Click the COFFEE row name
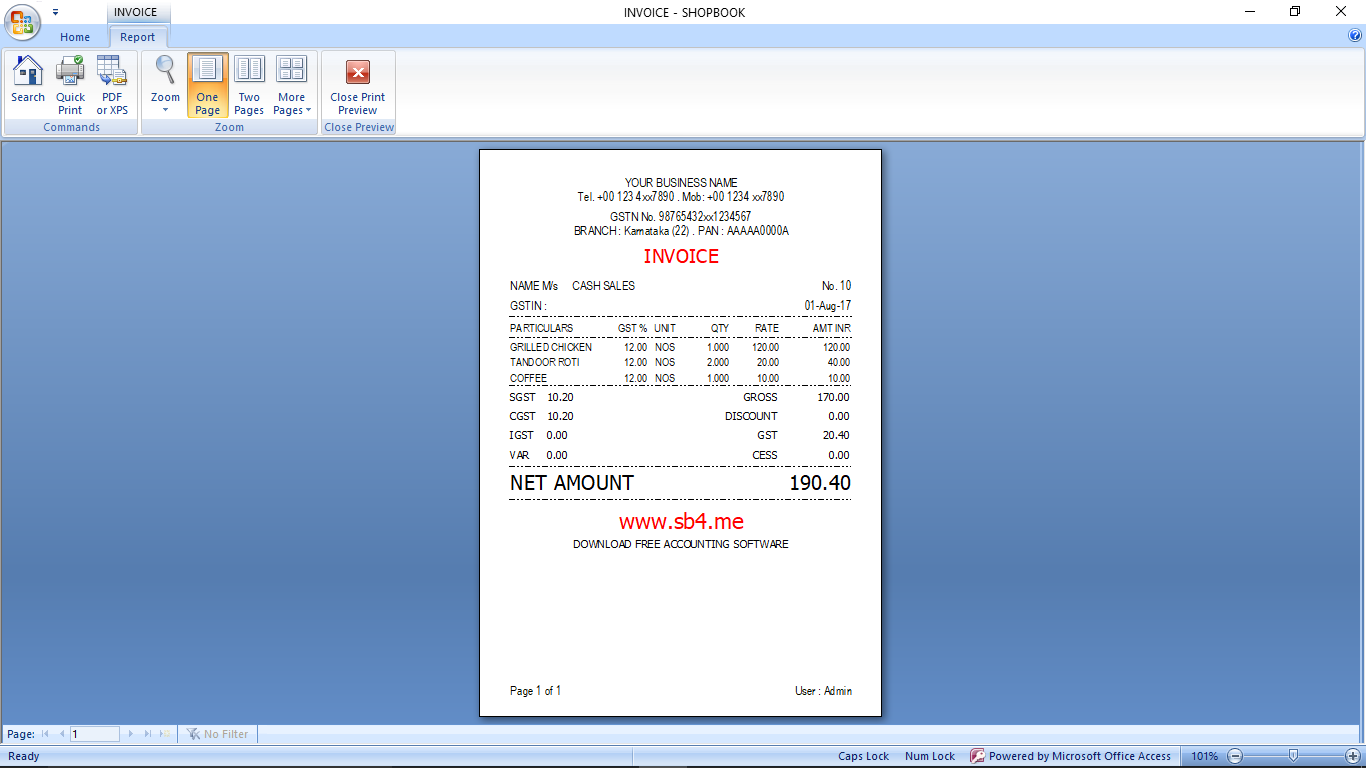 pos(528,378)
